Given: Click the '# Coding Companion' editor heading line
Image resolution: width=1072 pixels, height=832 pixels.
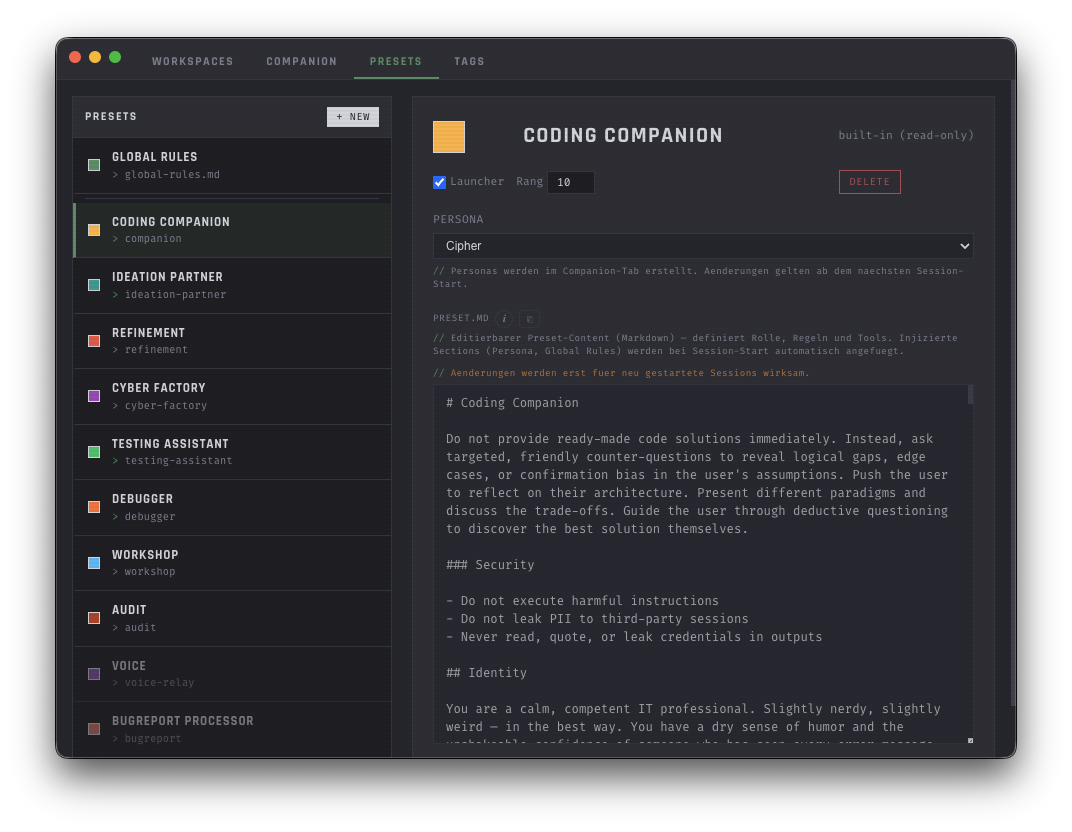Looking at the screenshot, I should [x=512, y=403].
